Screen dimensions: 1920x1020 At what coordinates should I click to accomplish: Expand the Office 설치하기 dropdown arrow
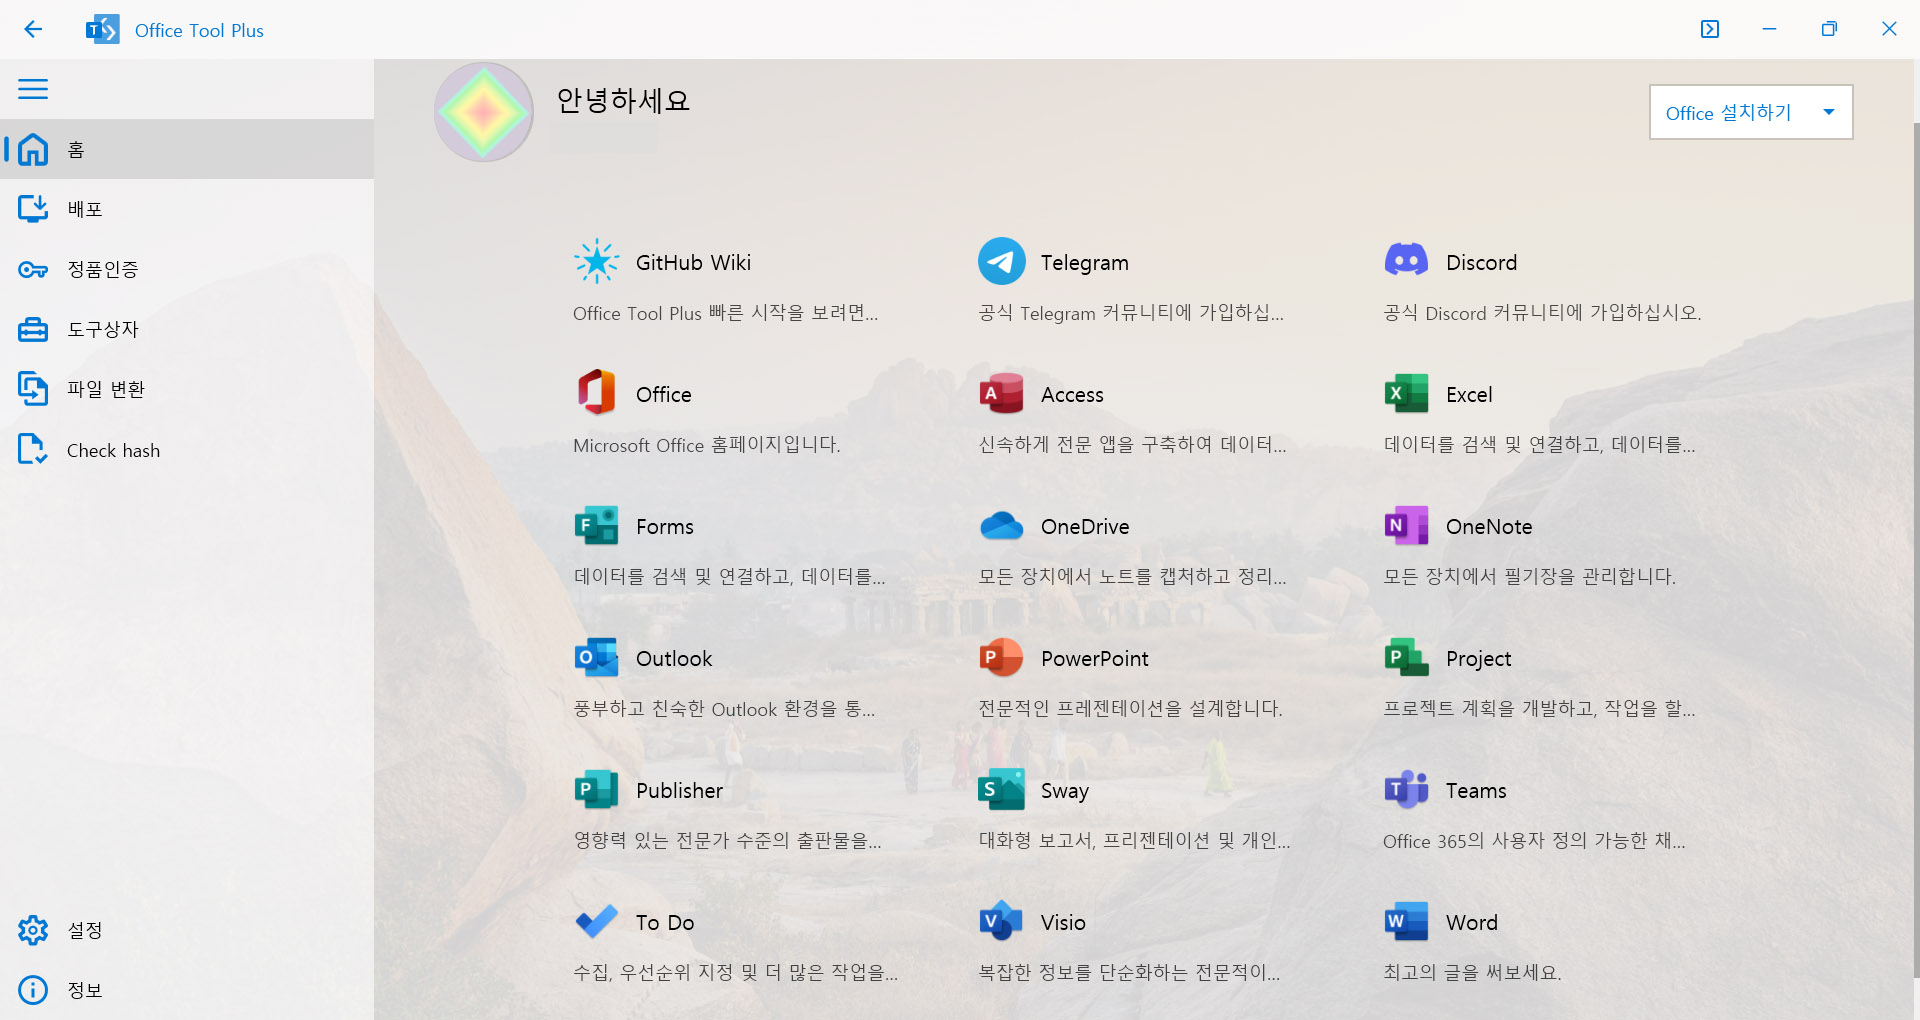point(1829,112)
